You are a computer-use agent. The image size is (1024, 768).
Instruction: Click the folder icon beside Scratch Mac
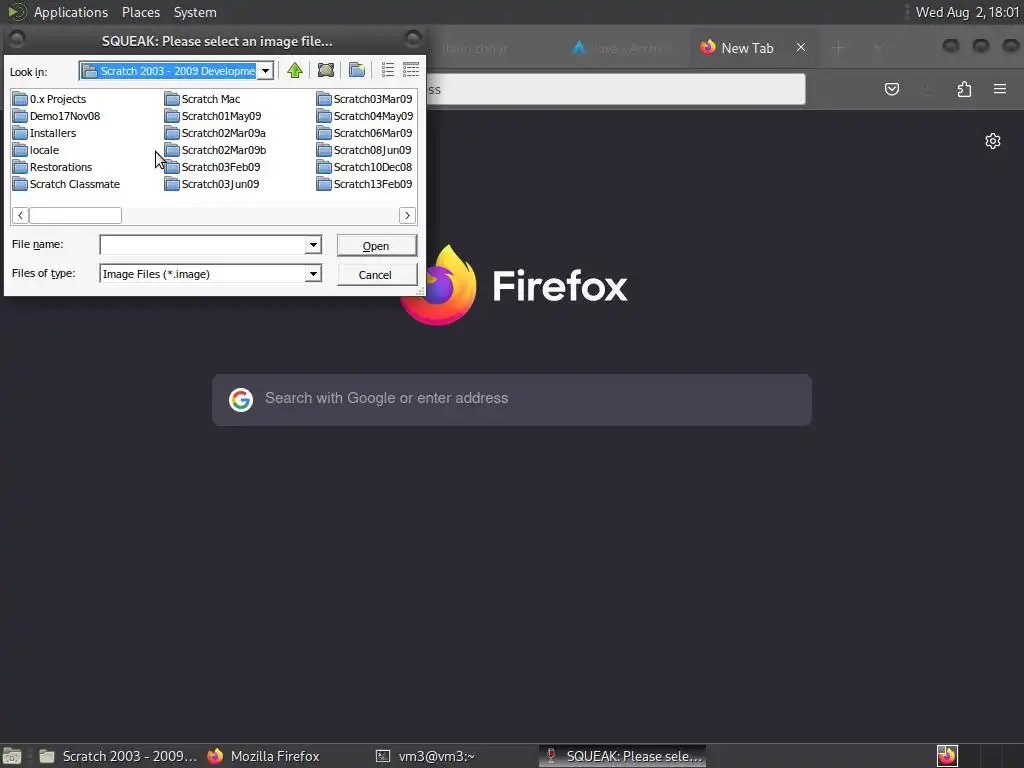coord(172,99)
